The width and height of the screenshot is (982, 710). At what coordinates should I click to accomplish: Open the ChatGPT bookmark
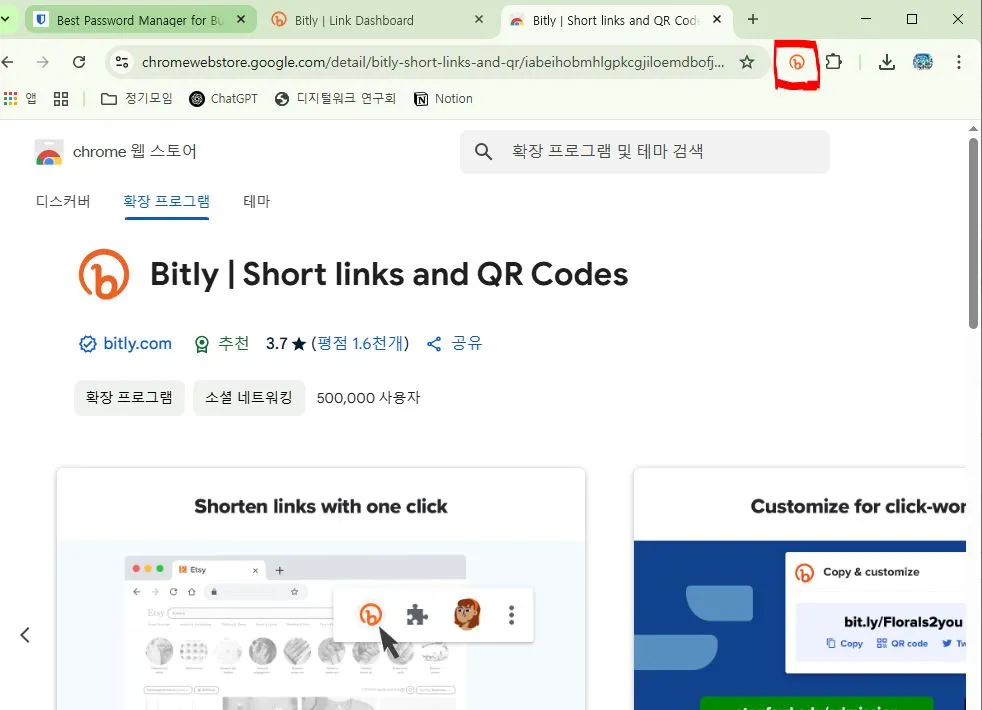pyautogui.click(x=224, y=98)
